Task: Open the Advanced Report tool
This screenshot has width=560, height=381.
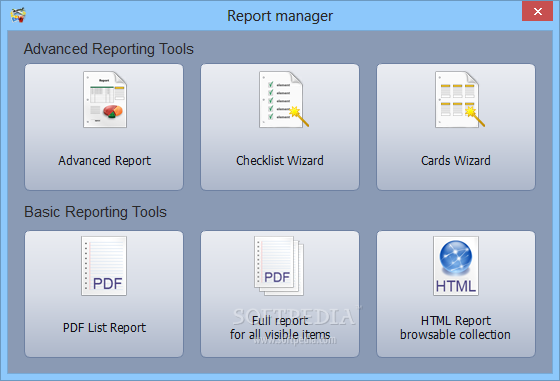Action: (x=104, y=127)
